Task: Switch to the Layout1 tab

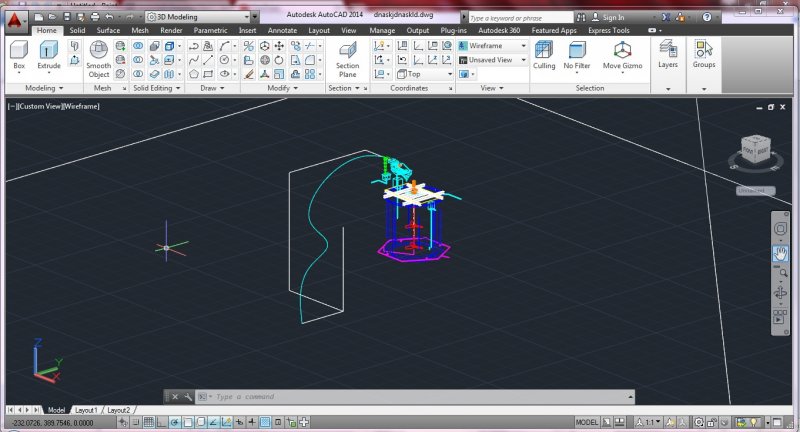Action: tap(86, 410)
